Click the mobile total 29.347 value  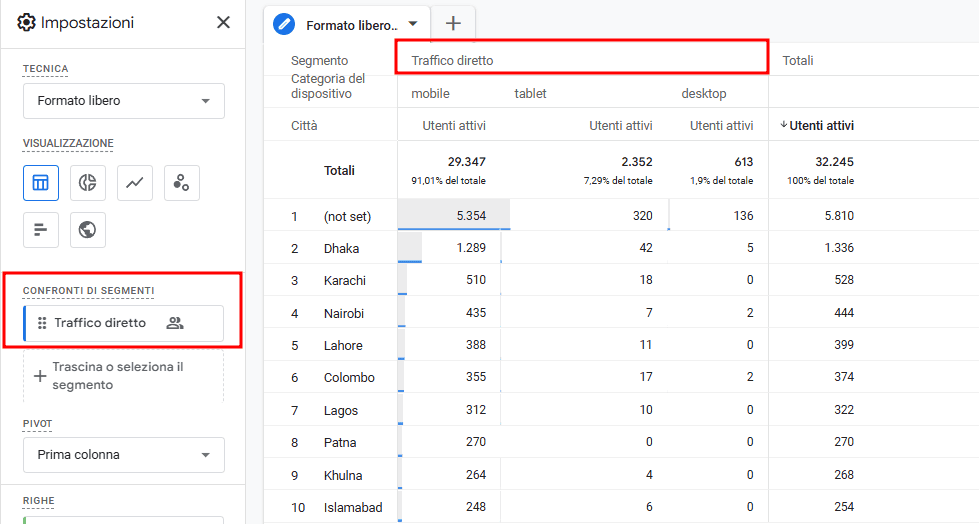(466, 162)
